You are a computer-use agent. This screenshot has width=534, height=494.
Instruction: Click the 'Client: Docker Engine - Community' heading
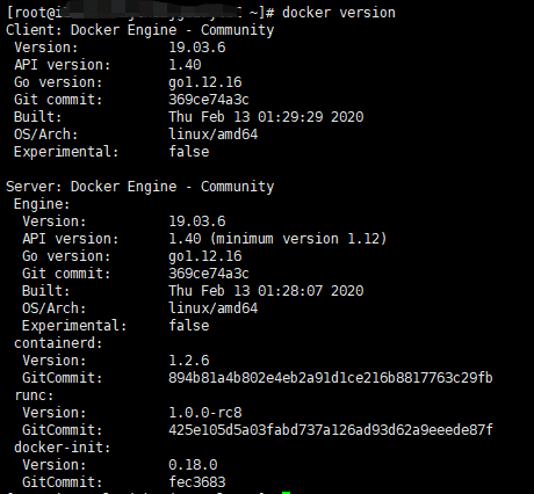pyautogui.click(x=140, y=30)
